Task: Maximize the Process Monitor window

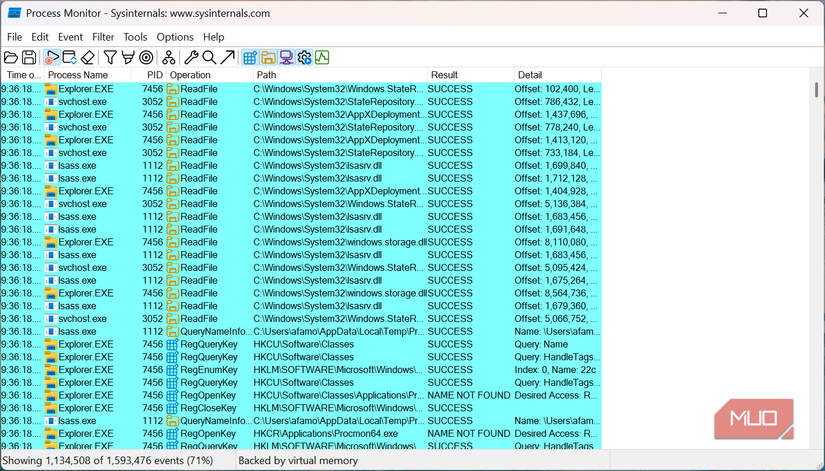Action: pos(762,13)
